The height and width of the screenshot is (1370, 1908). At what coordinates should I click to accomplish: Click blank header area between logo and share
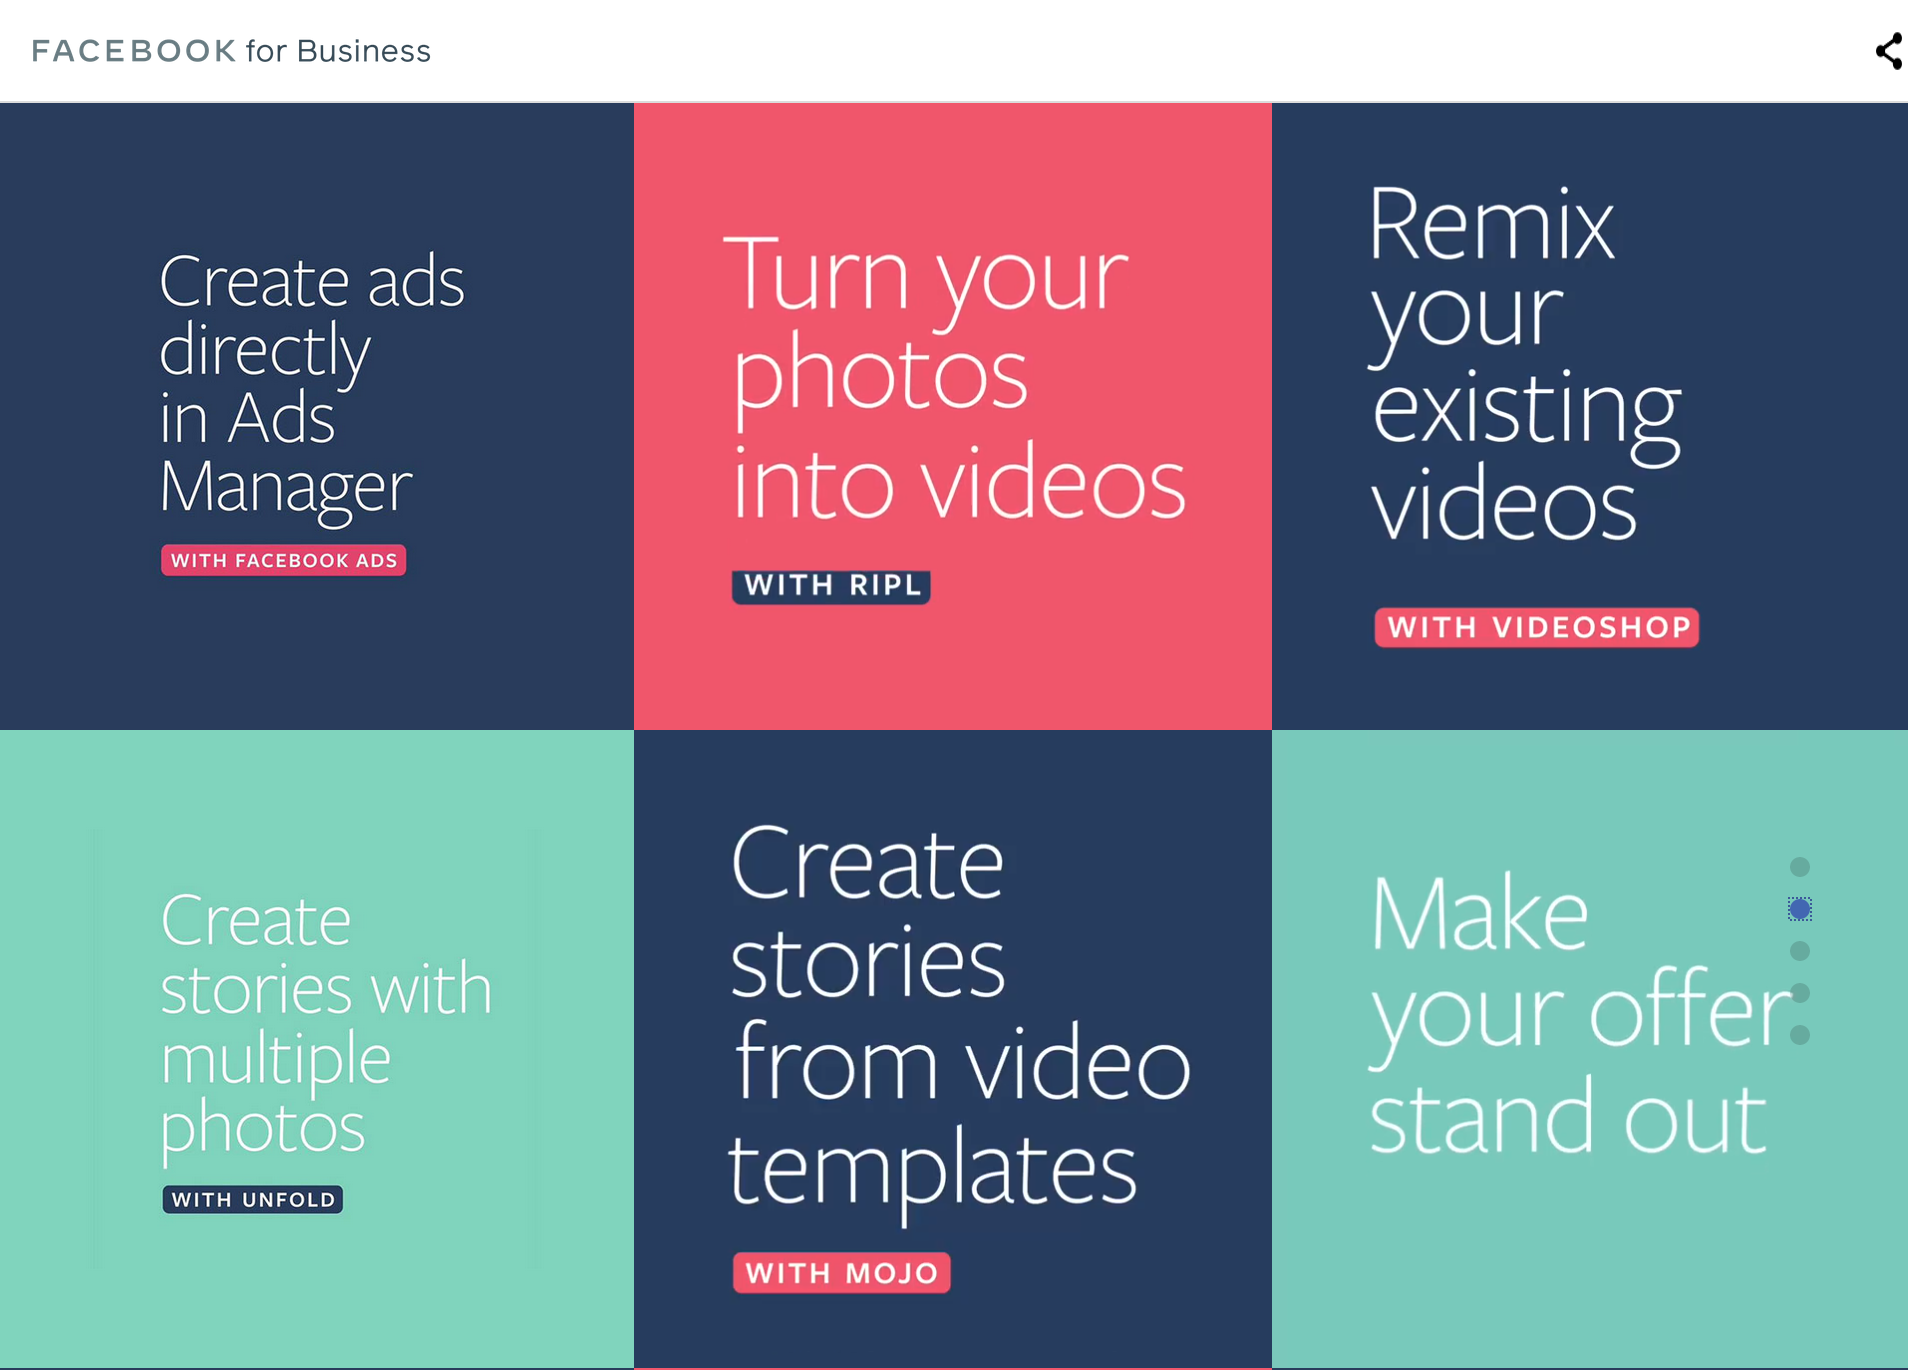pyautogui.click(x=1100, y=51)
